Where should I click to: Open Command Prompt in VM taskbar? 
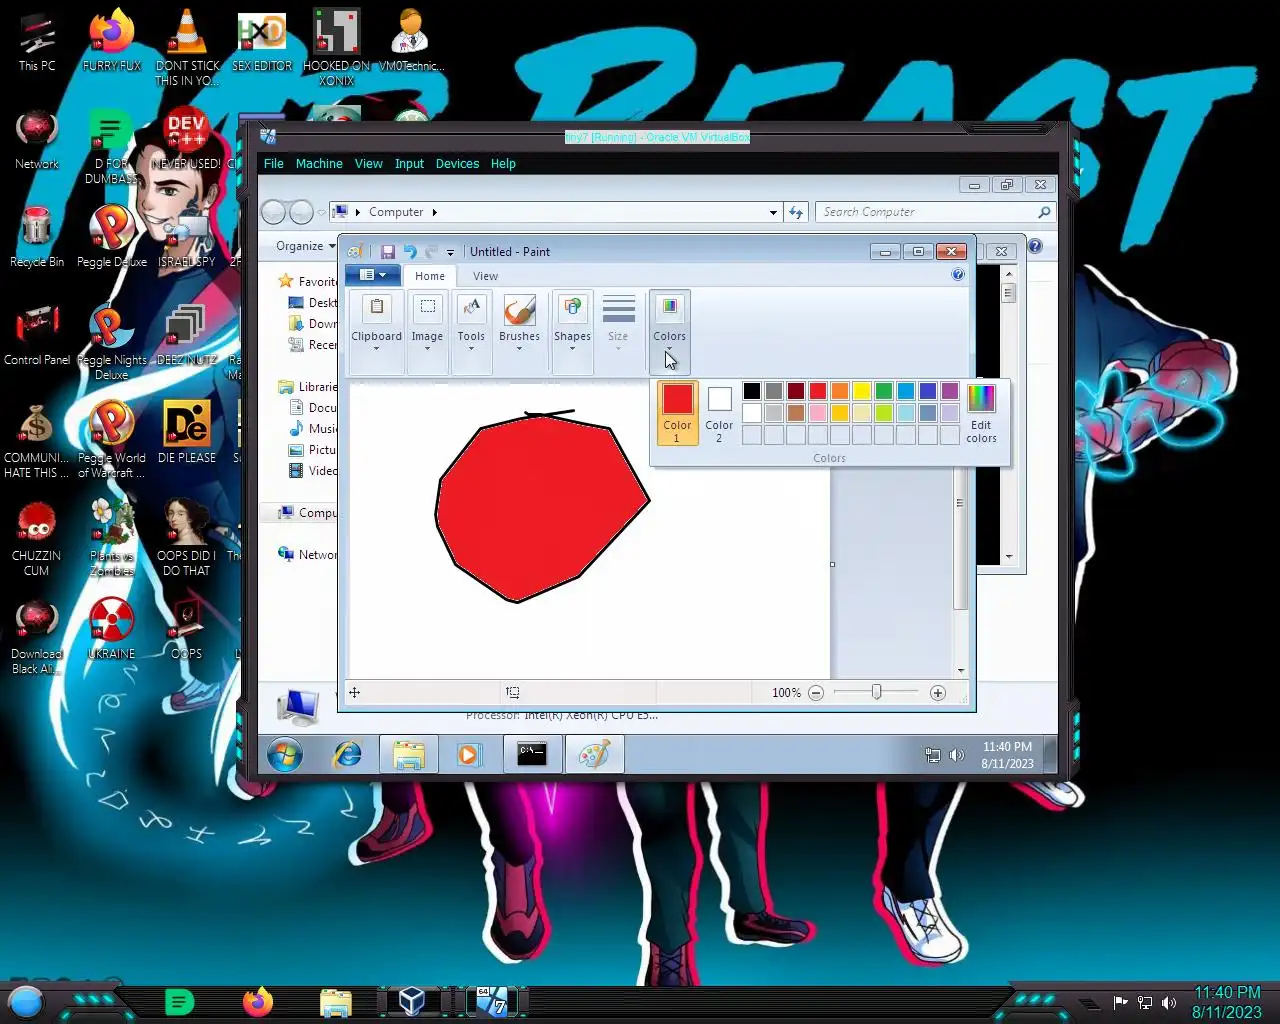point(532,754)
